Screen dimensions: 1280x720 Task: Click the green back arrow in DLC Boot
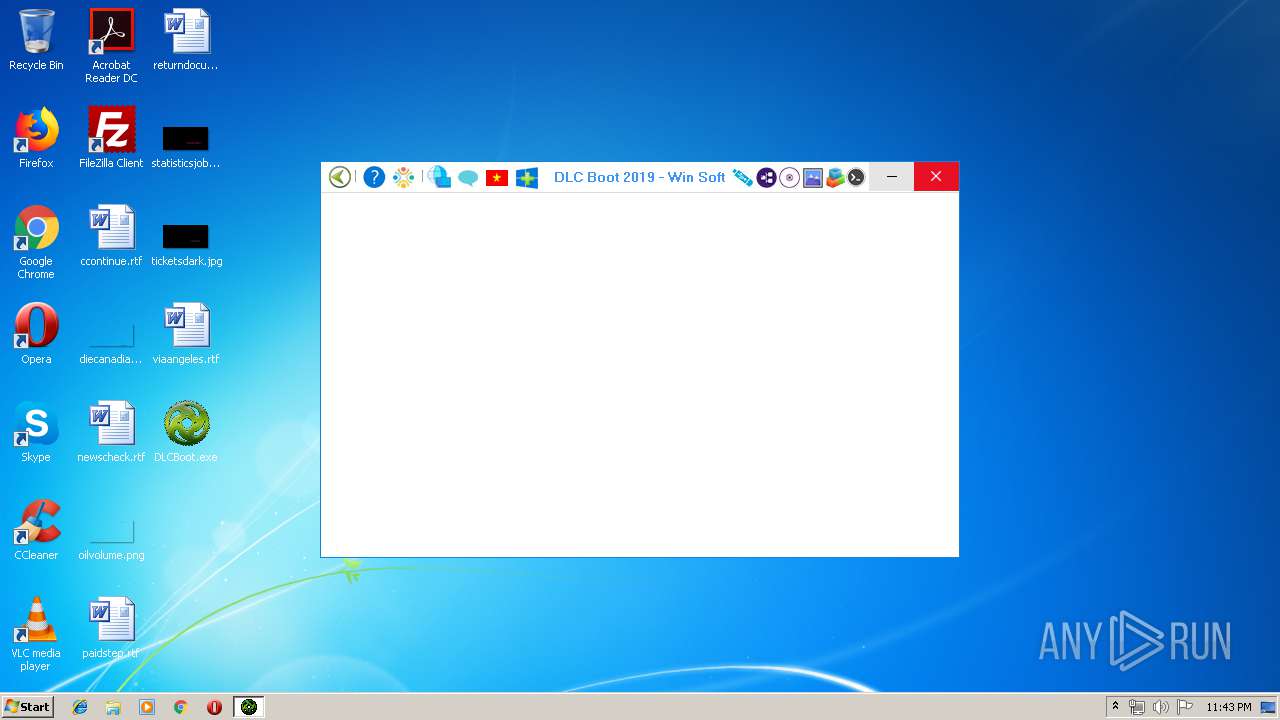click(x=340, y=177)
